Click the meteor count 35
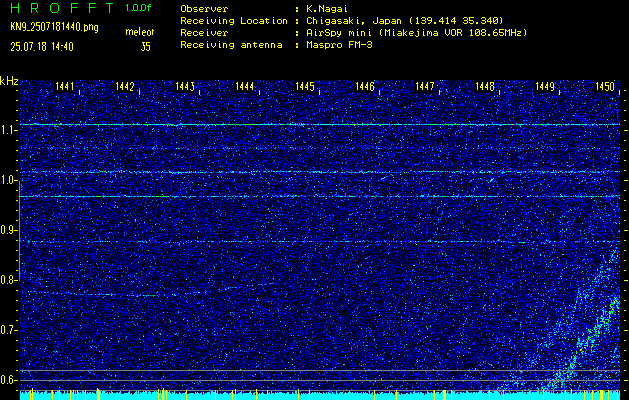This screenshot has width=629, height=400. pos(146,47)
